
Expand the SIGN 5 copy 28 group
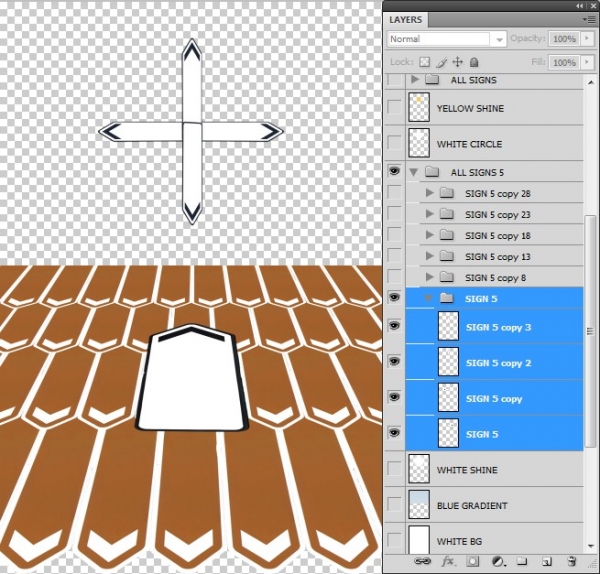coord(429,193)
